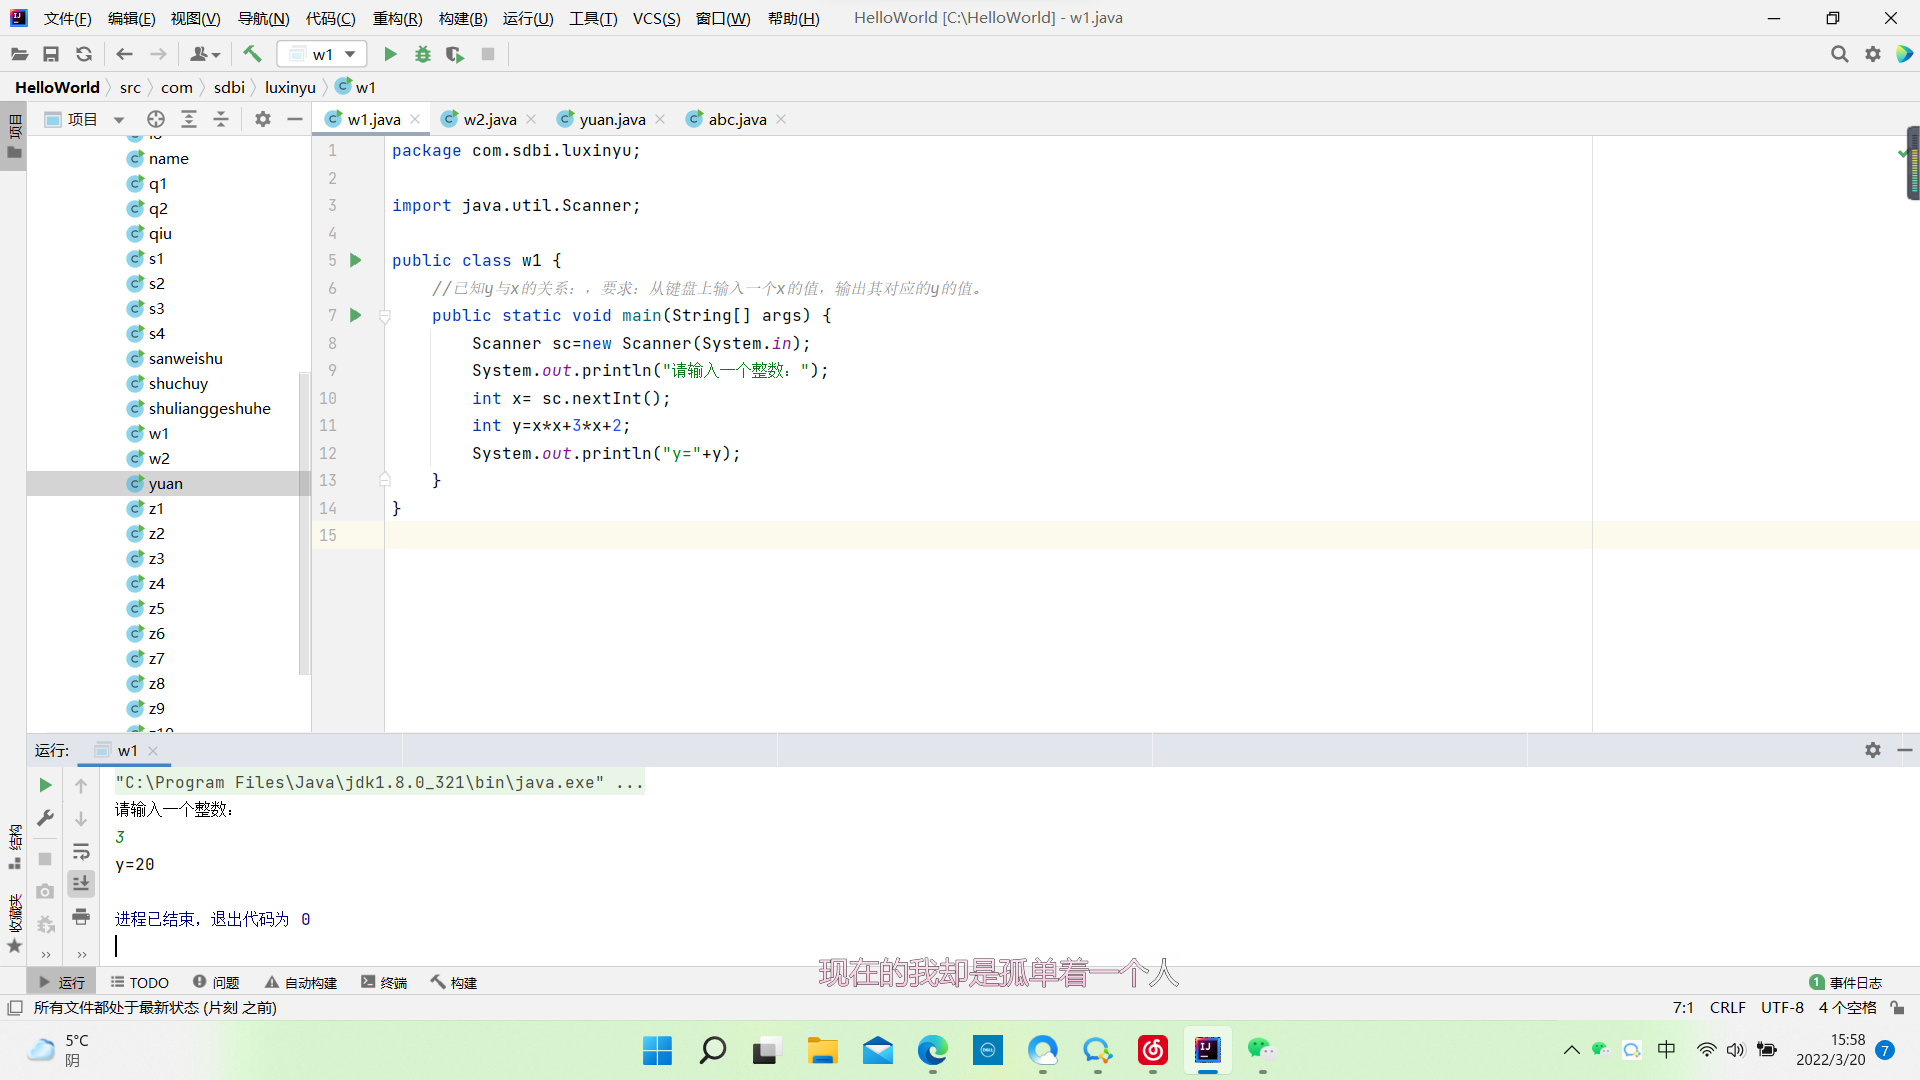Rerun w1 in the Run panel
The image size is (1920, 1080).
[45, 785]
